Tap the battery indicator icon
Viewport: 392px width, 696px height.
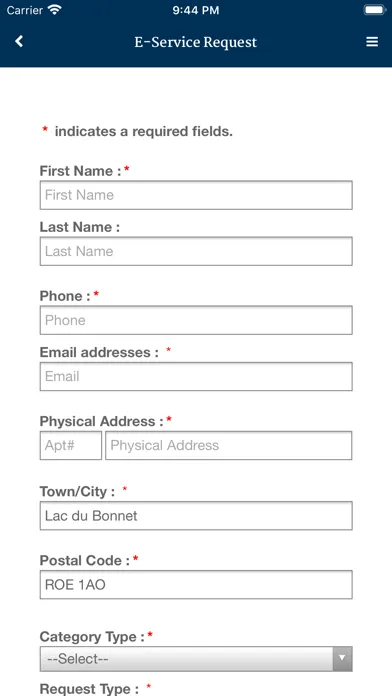[x=375, y=10]
